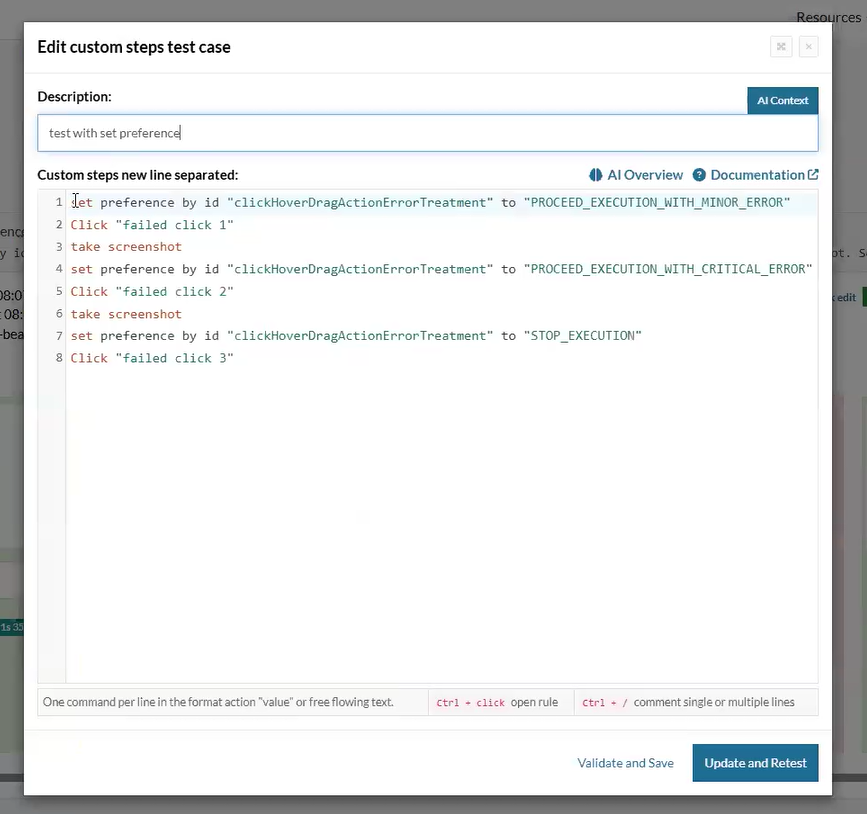Image resolution: width=867 pixels, height=814 pixels.
Task: Place cursor on line 2 'Click "failed click 1"'
Action: pos(152,225)
